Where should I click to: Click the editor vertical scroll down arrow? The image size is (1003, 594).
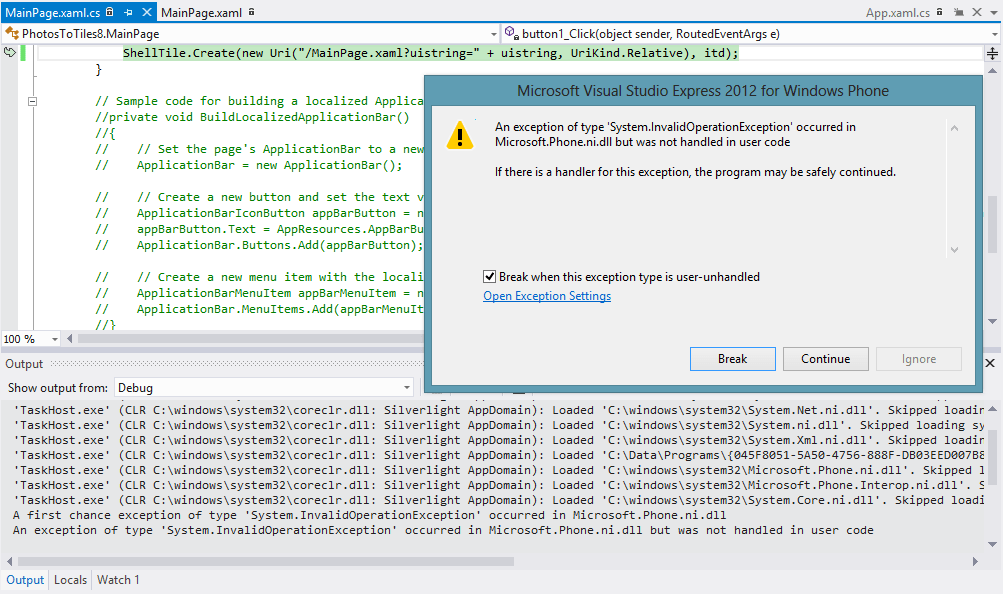(x=992, y=322)
